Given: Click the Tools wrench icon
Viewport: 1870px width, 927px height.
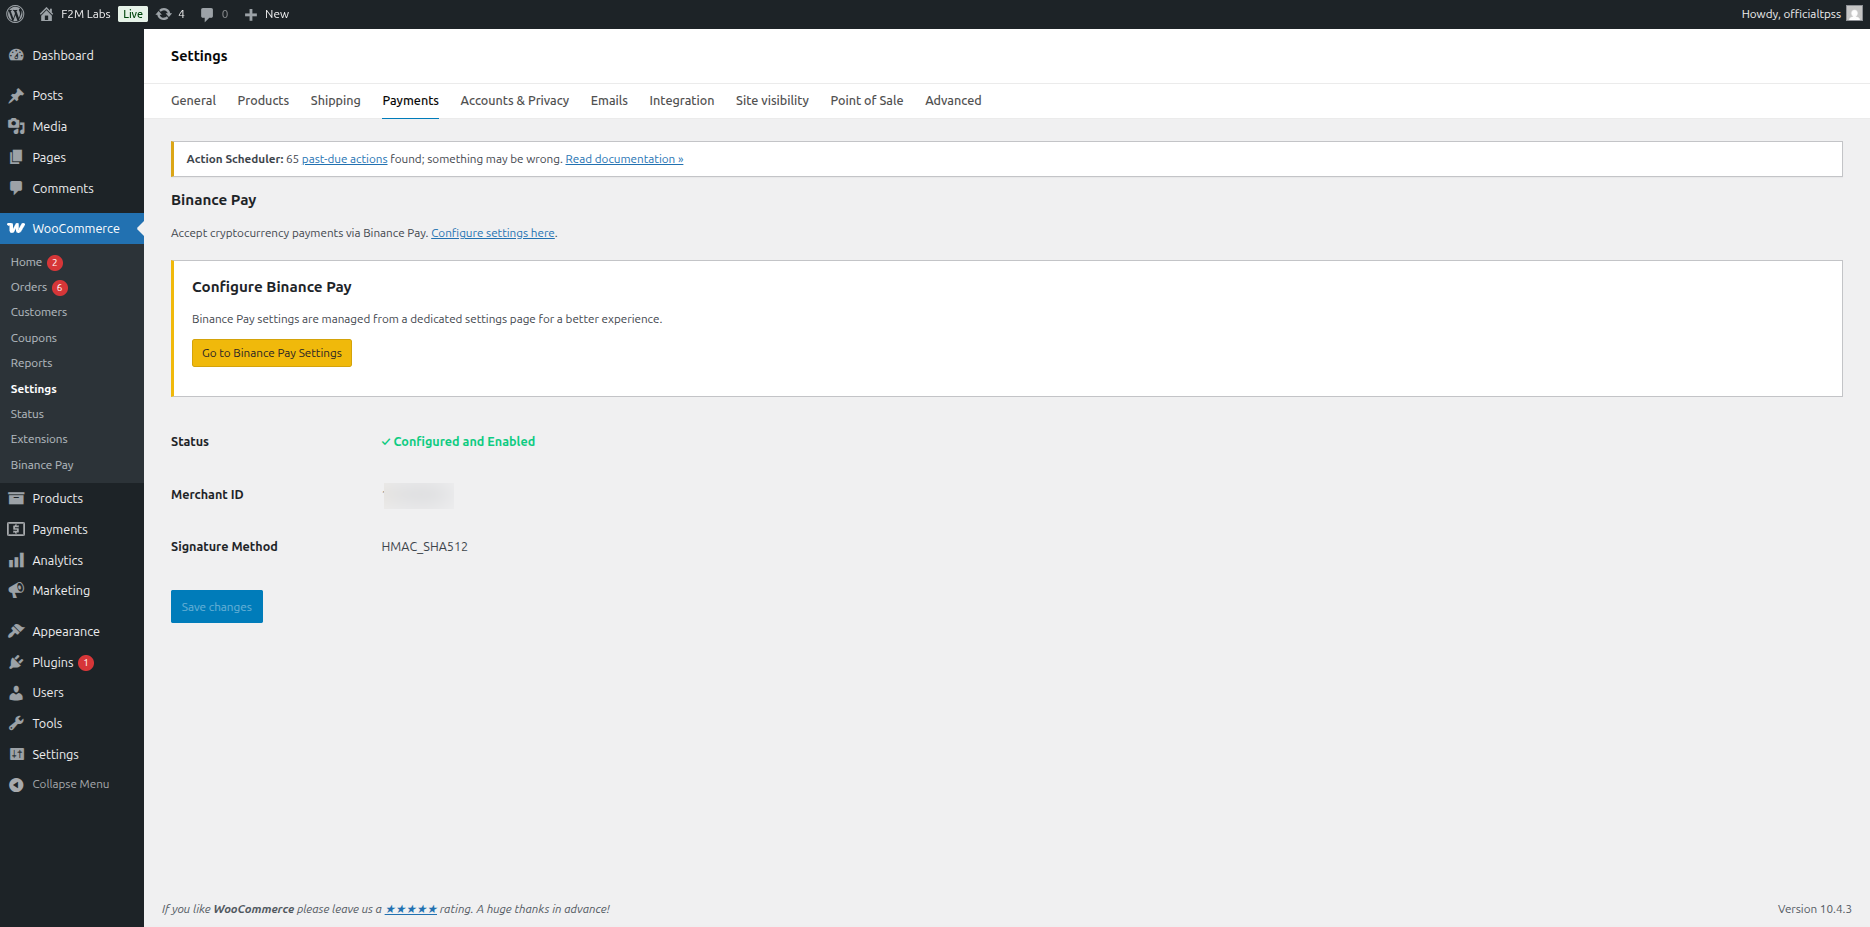Looking at the screenshot, I should [x=16, y=724].
